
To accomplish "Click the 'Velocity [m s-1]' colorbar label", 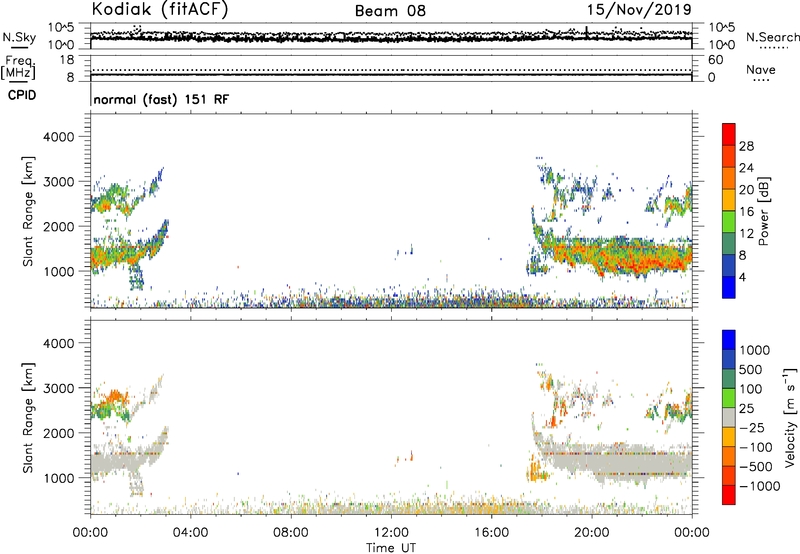I will (x=790, y=417).
